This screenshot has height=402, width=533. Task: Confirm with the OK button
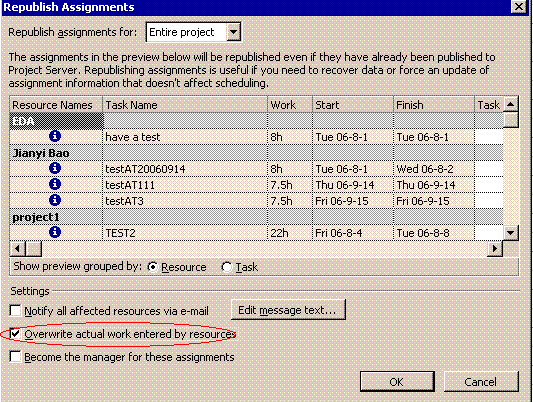397,382
